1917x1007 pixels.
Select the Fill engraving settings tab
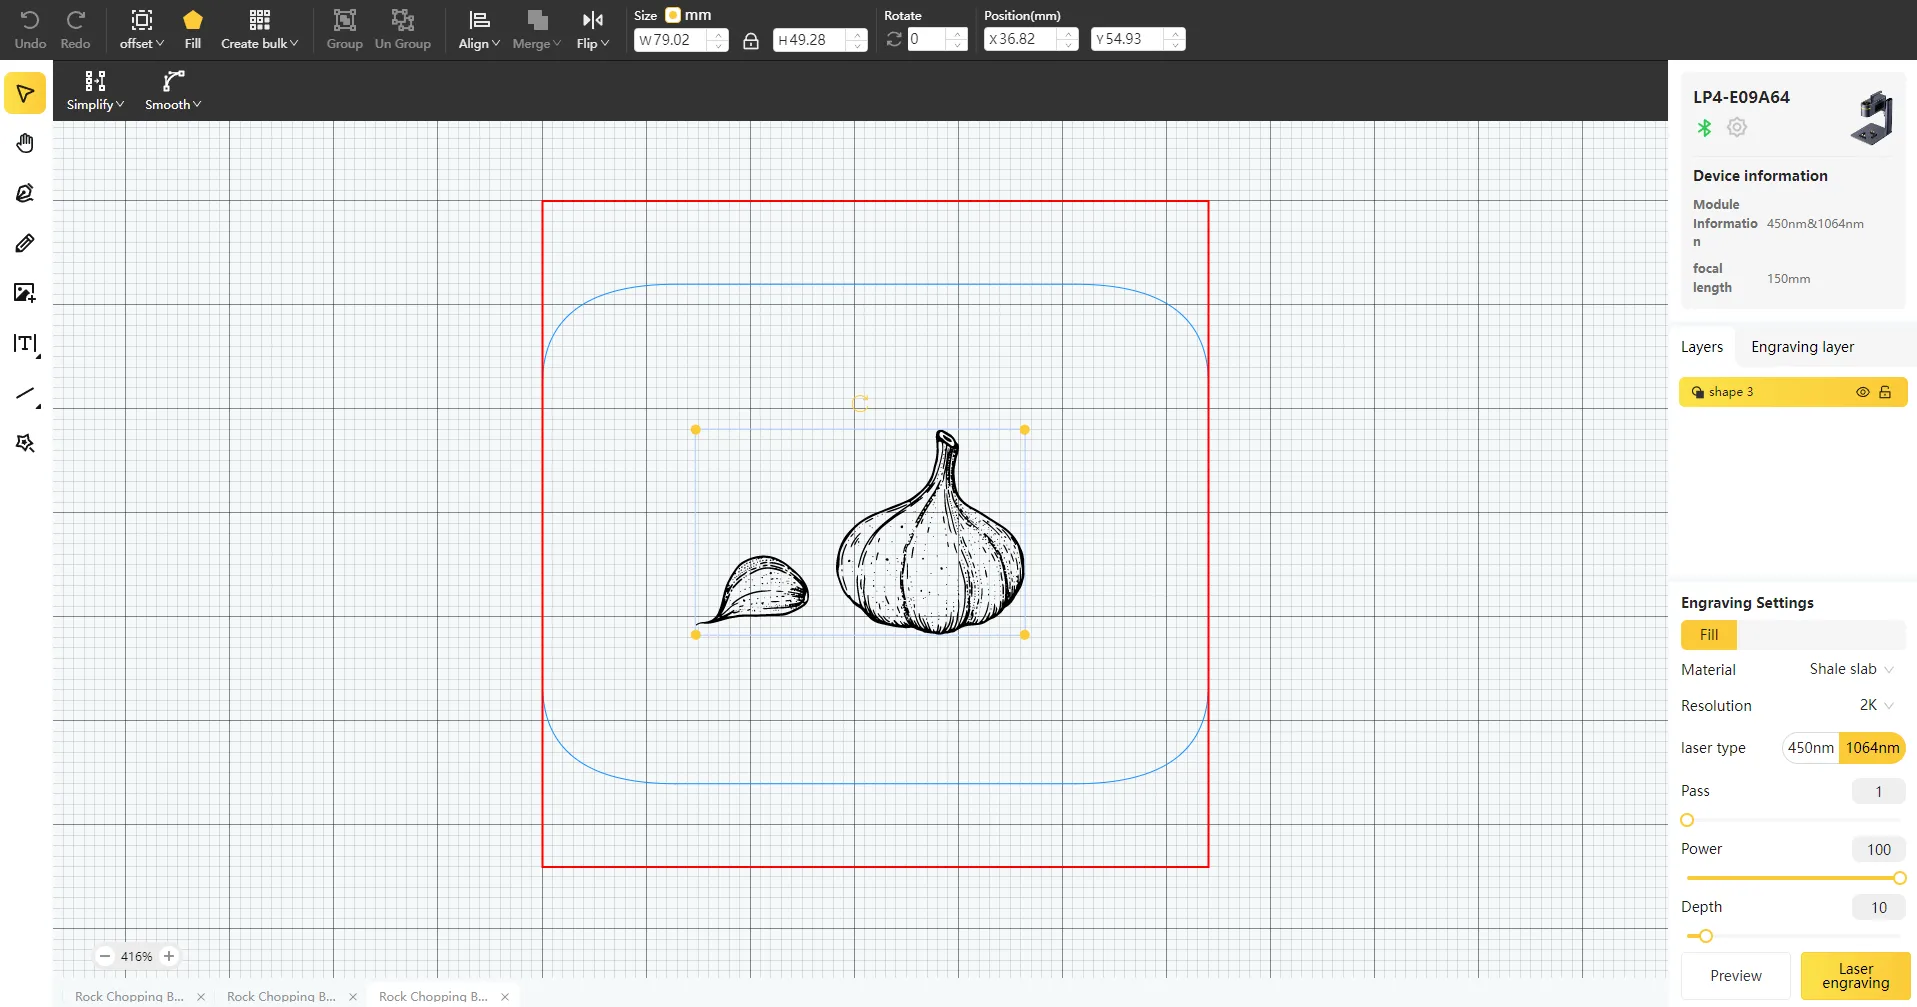[x=1709, y=635]
